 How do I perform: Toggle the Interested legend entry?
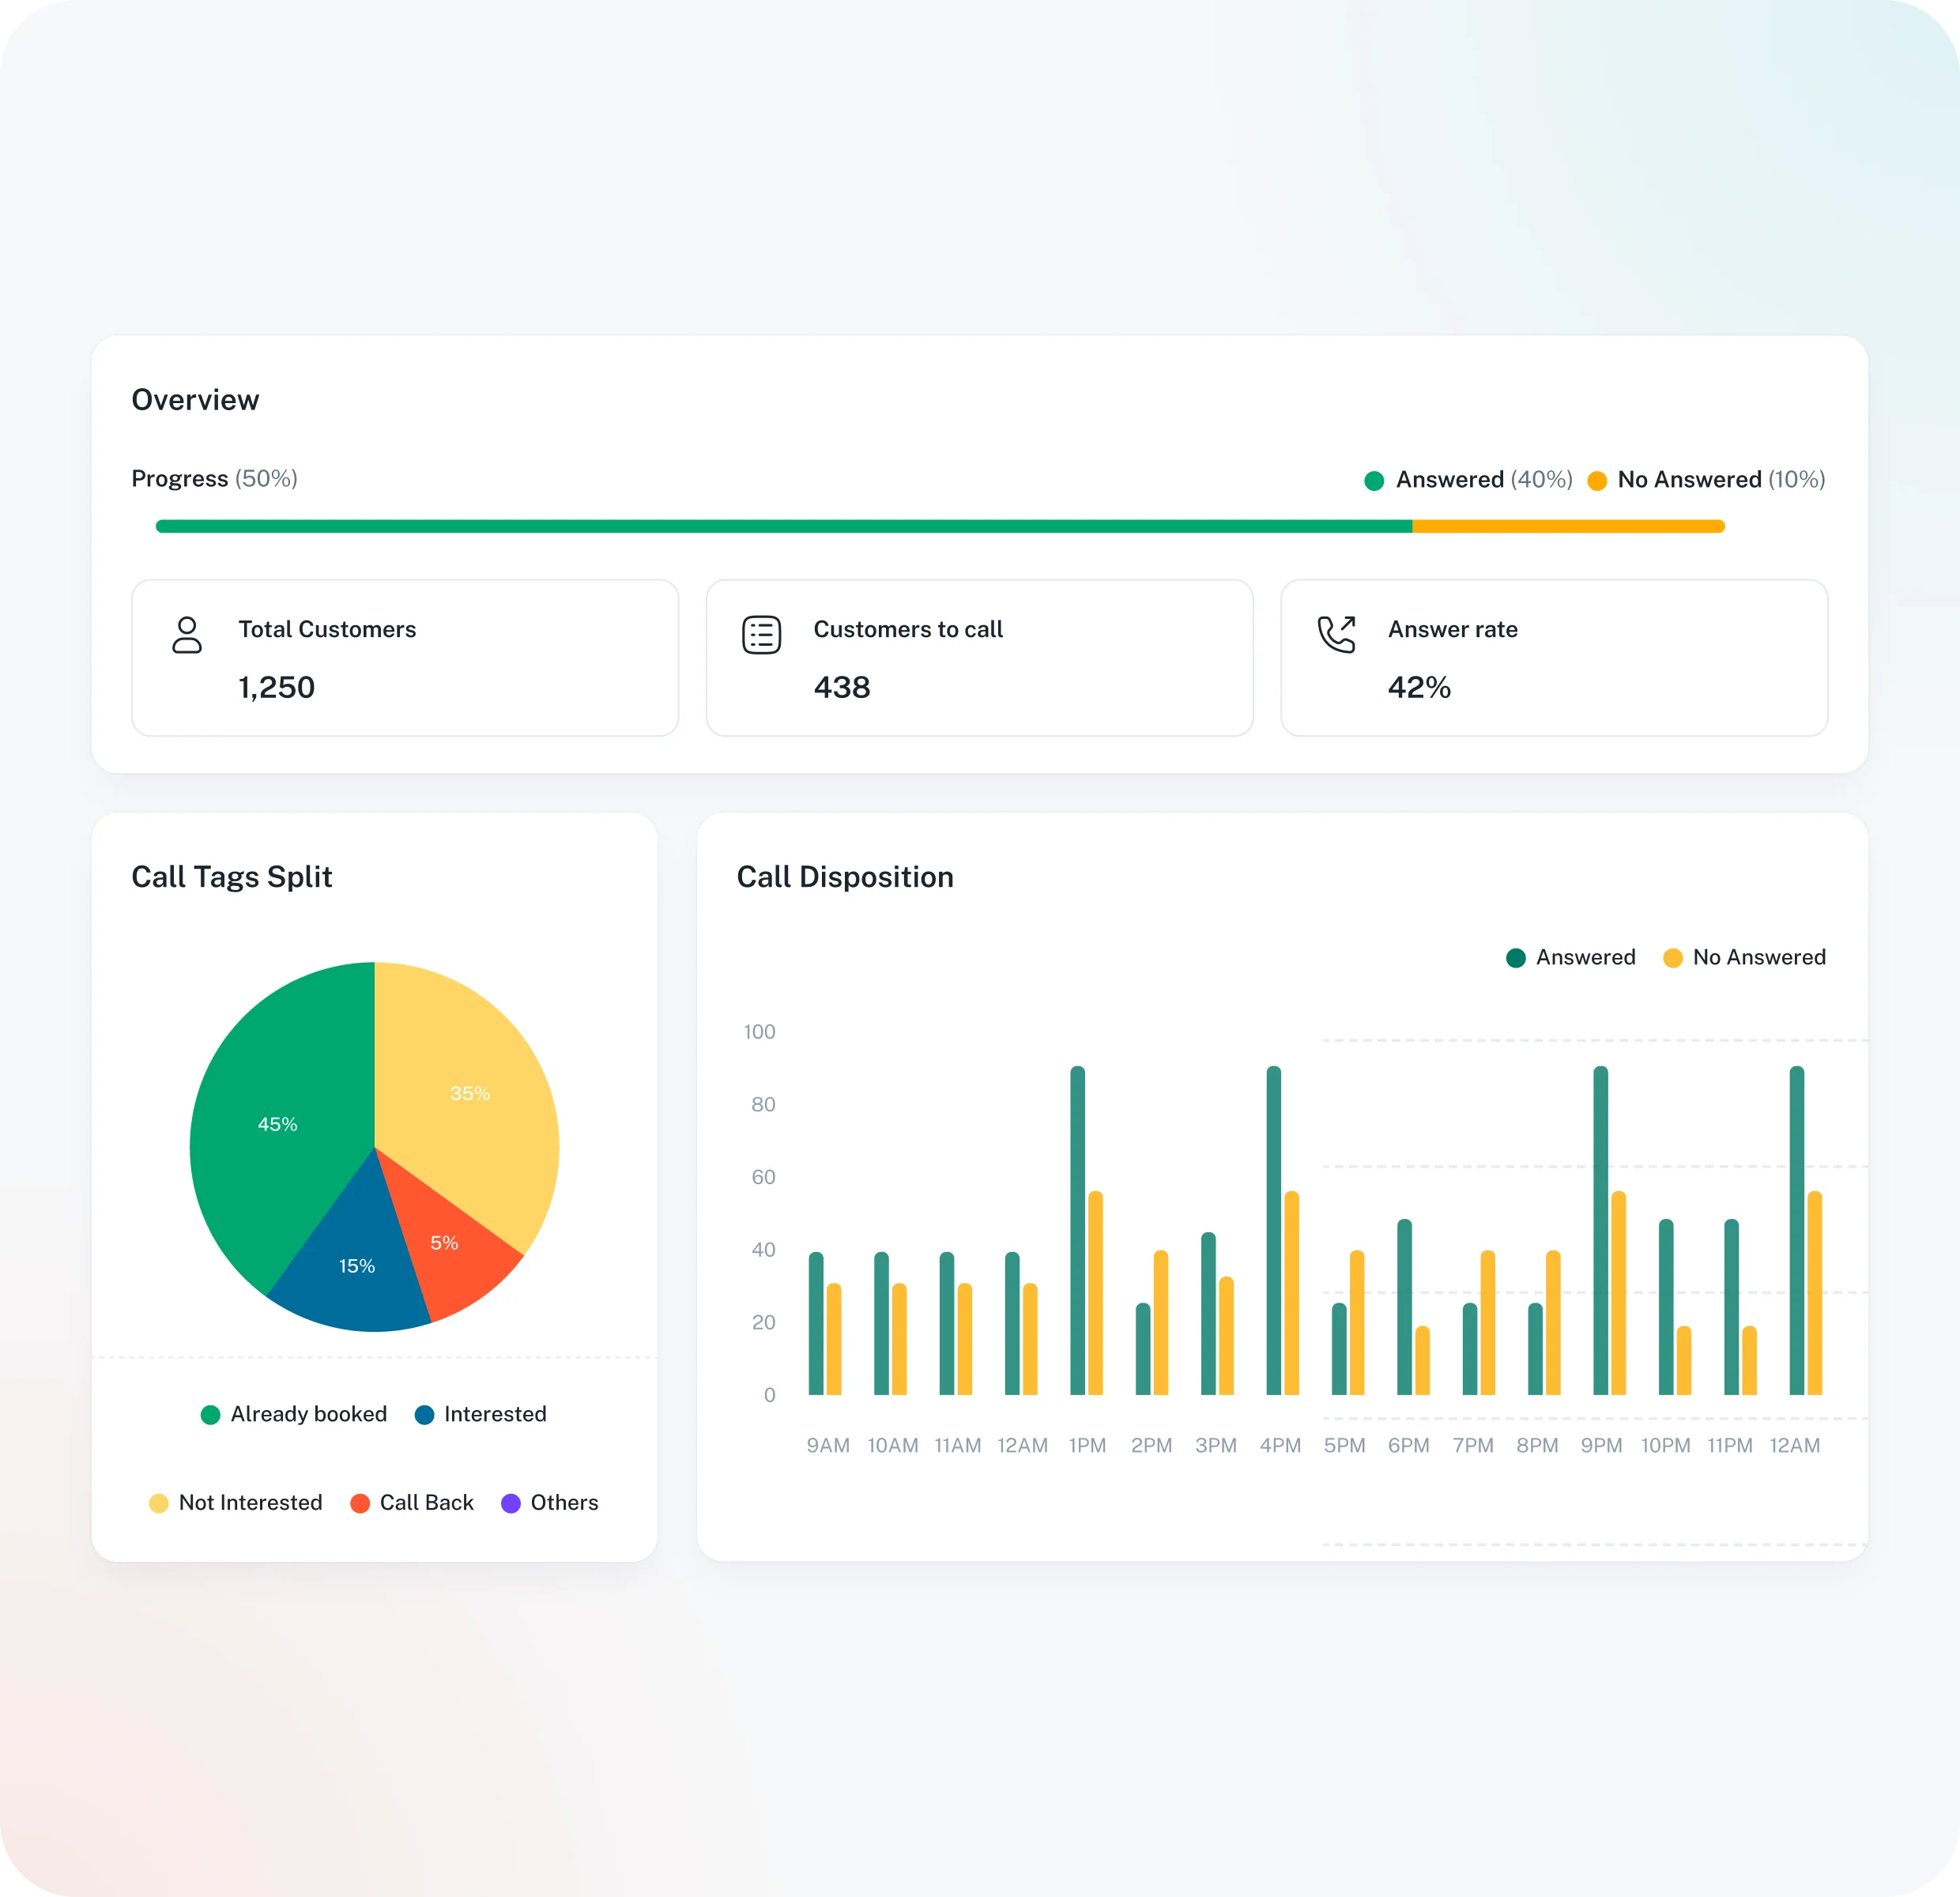pos(480,1414)
